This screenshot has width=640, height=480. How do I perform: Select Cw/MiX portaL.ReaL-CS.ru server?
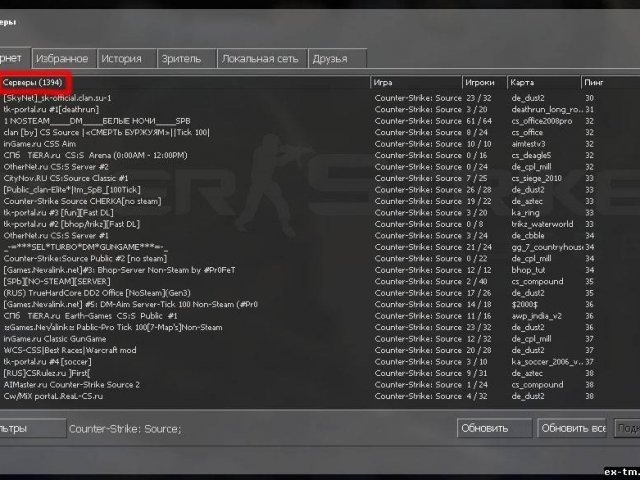[320, 396]
